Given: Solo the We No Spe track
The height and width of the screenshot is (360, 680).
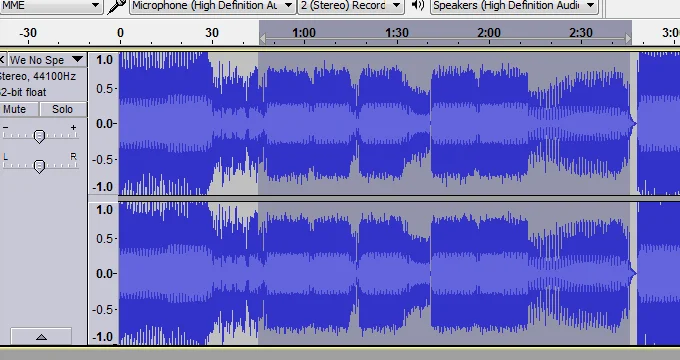Looking at the screenshot, I should tap(62, 109).
